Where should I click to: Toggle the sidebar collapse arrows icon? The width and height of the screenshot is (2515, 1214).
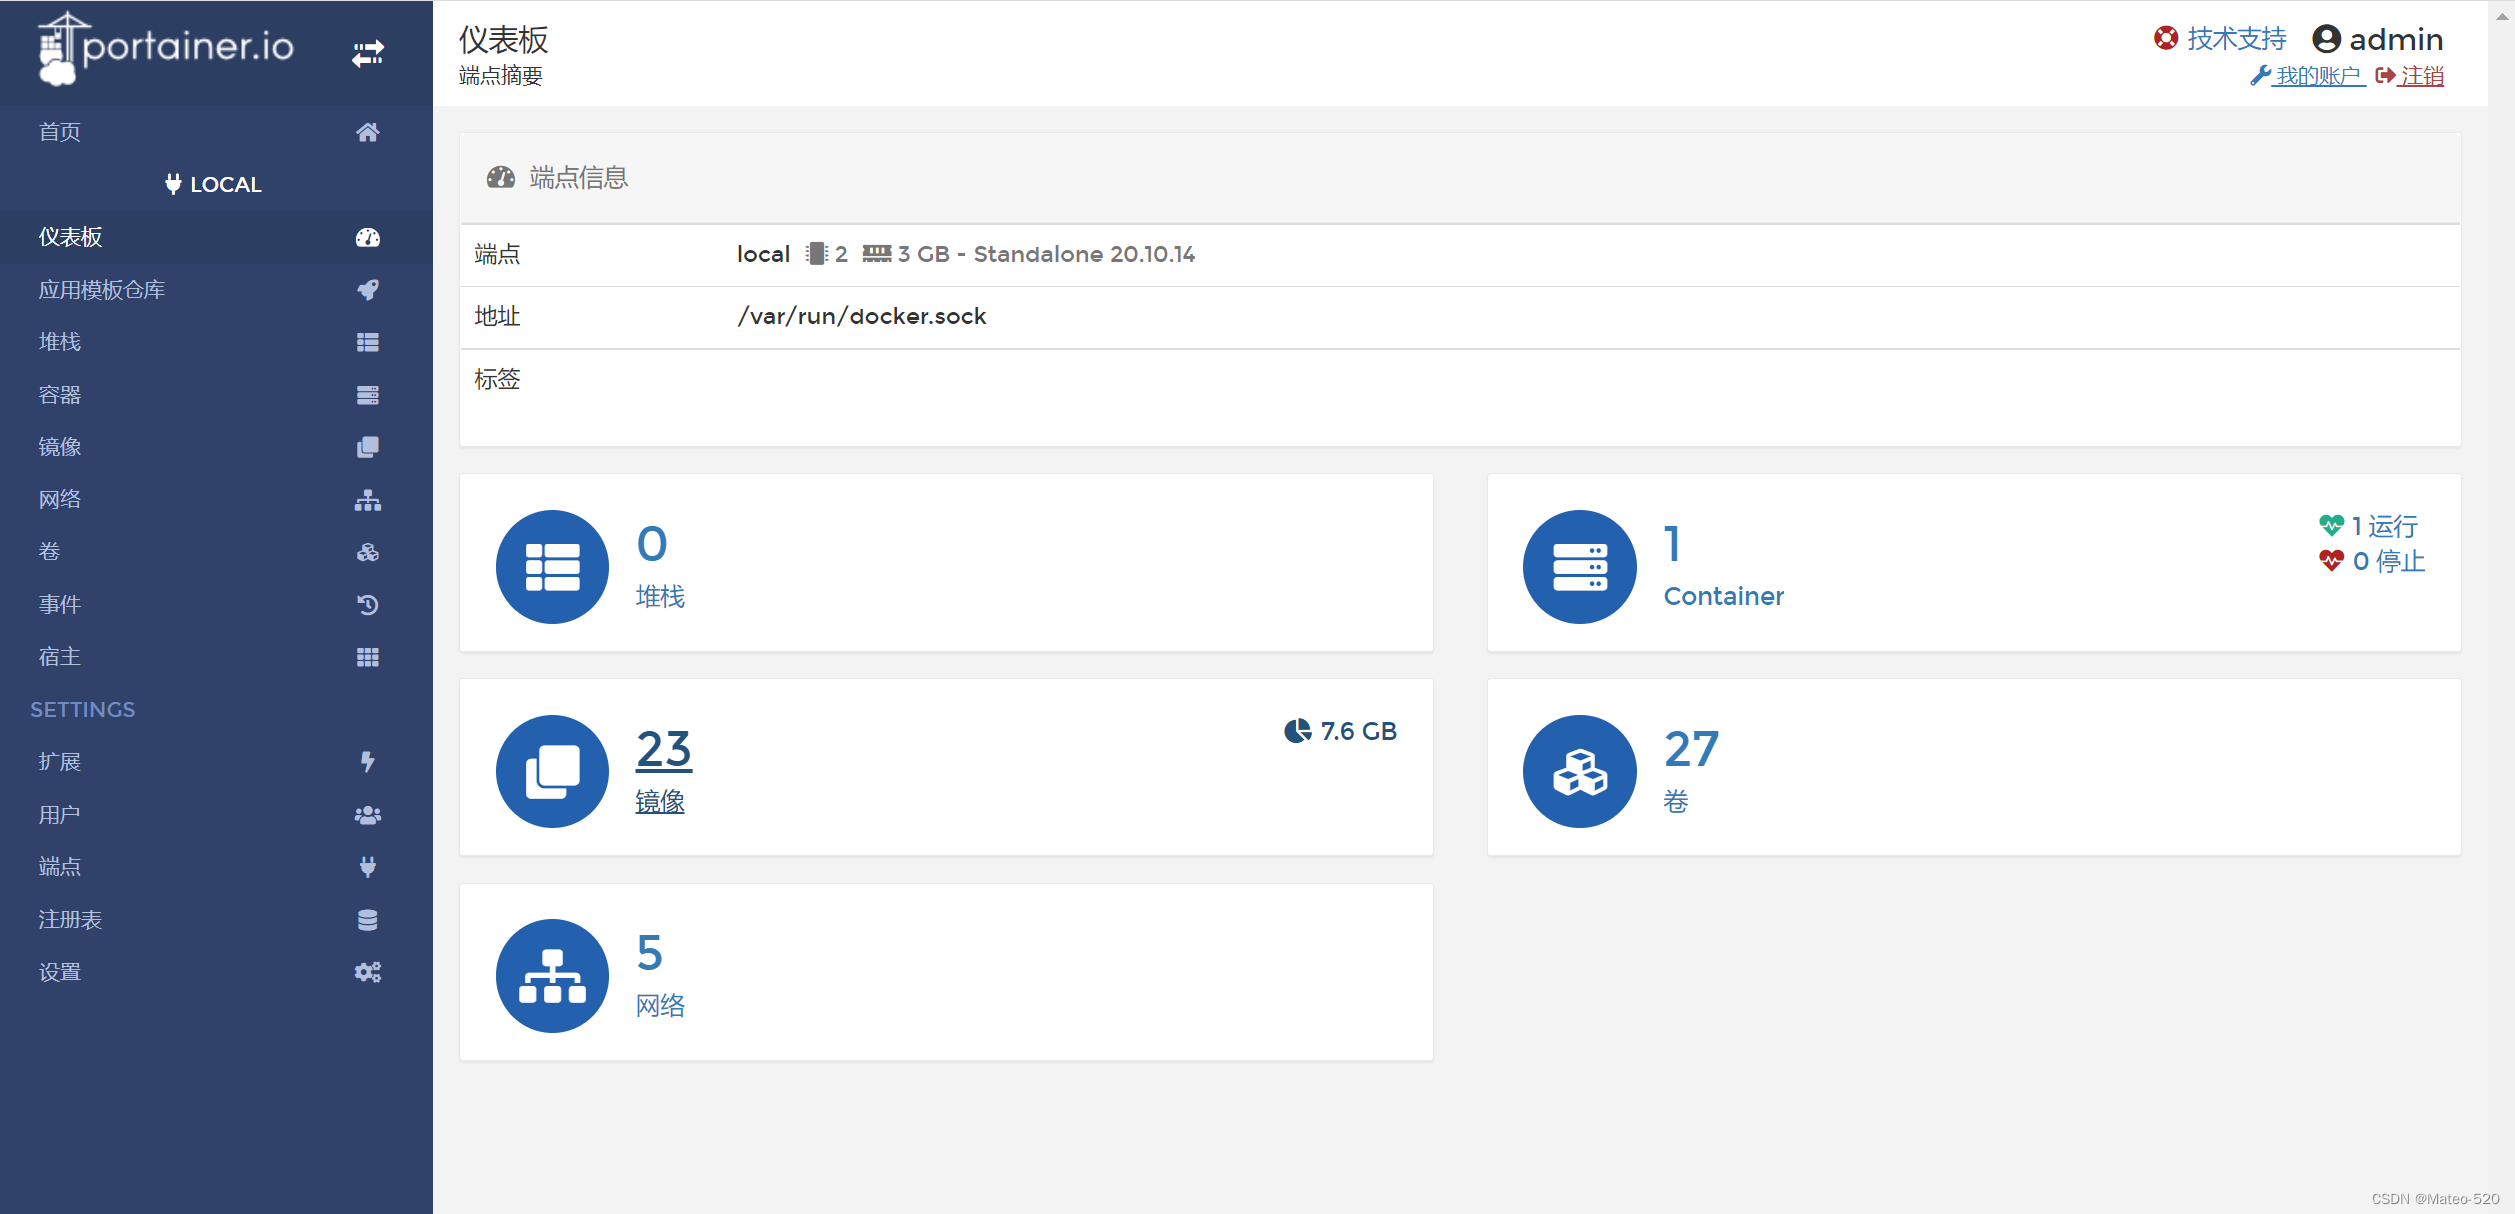[368, 53]
